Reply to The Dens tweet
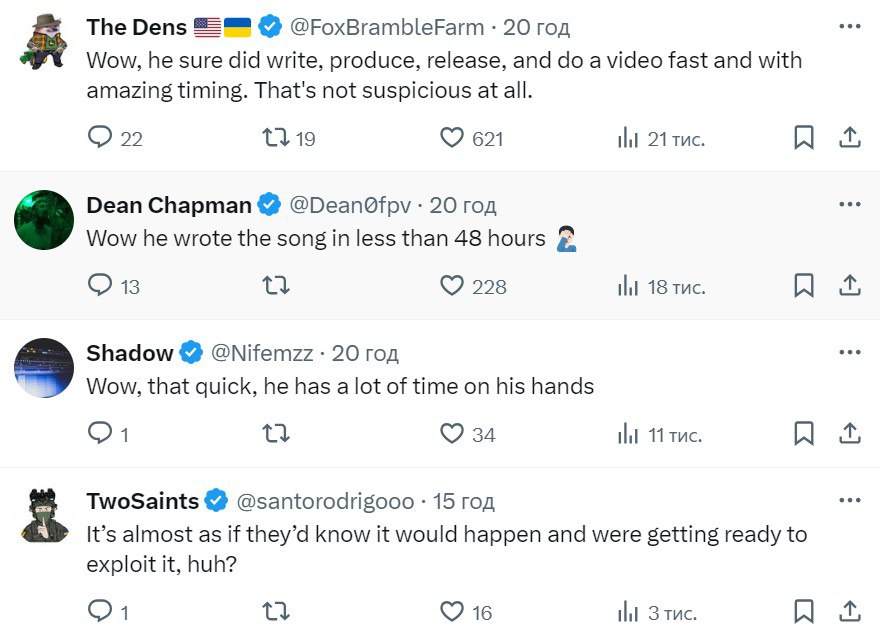Viewport: 880px width, 643px height. click(101, 138)
